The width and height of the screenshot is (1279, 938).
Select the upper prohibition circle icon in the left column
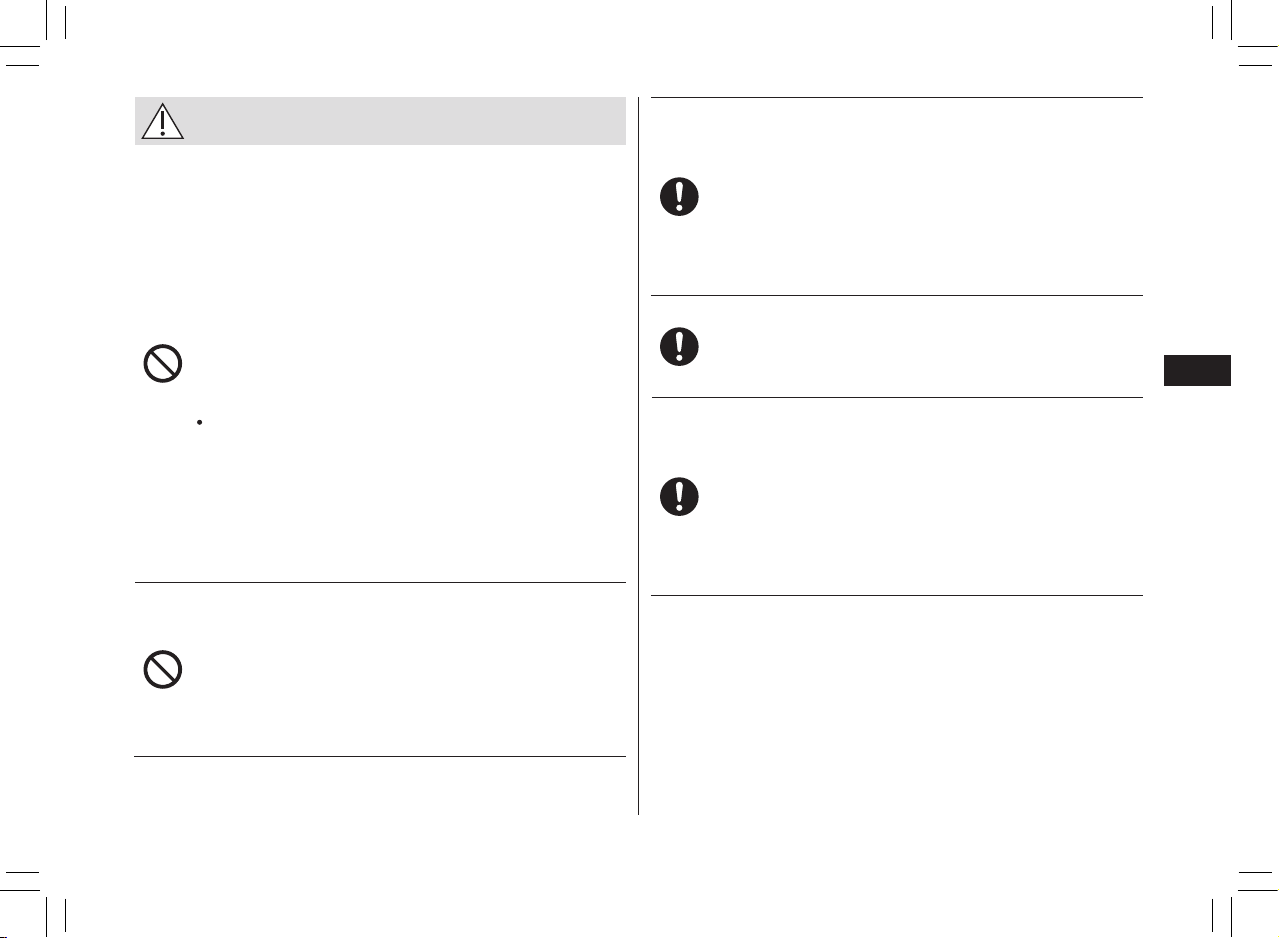click(x=162, y=364)
